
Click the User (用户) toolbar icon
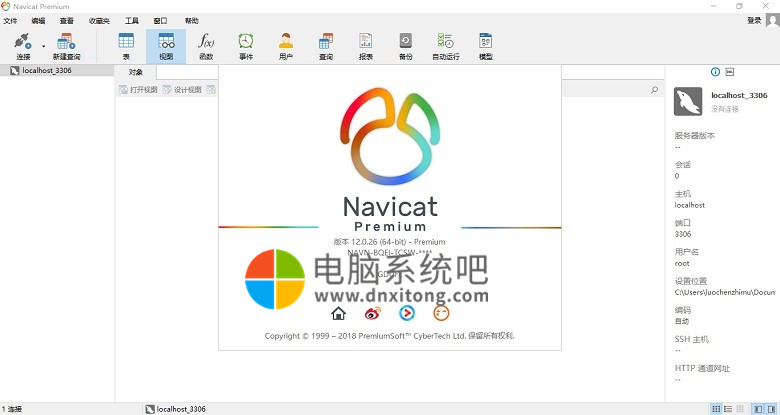pyautogui.click(x=286, y=45)
